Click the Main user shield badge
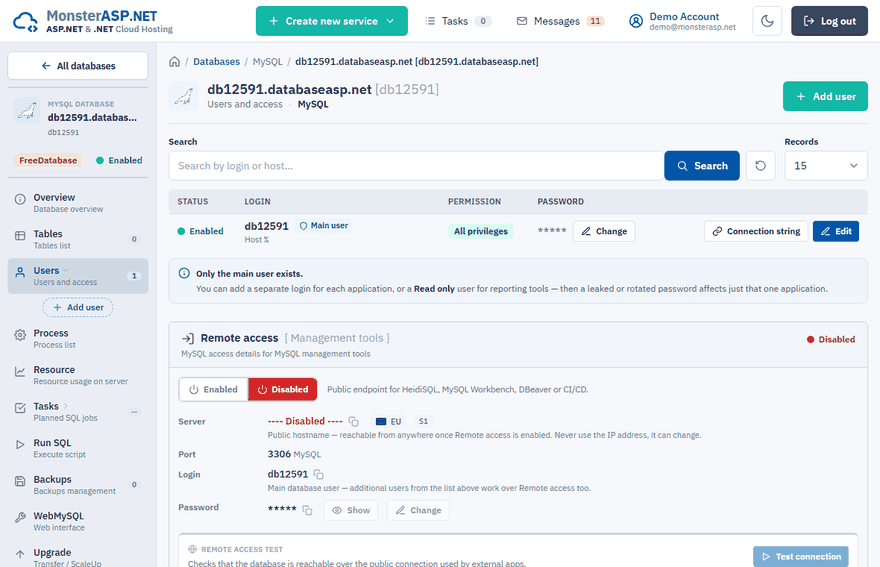 [x=324, y=226]
